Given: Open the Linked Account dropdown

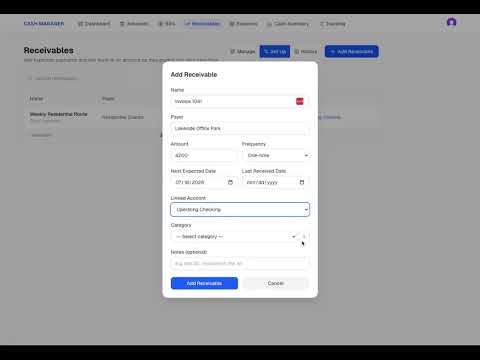Looking at the screenshot, I should point(240,209).
